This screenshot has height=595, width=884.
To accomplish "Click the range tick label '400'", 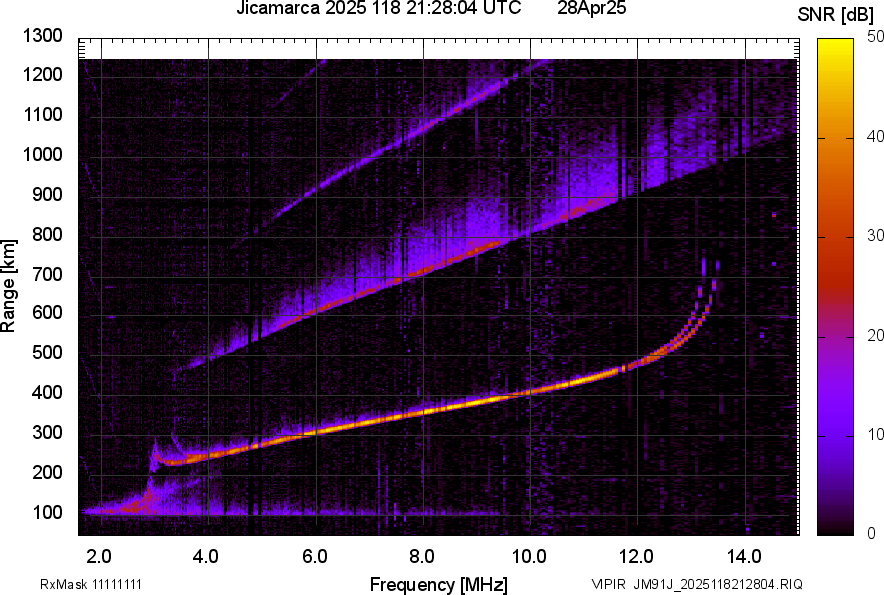I will (x=47, y=392).
